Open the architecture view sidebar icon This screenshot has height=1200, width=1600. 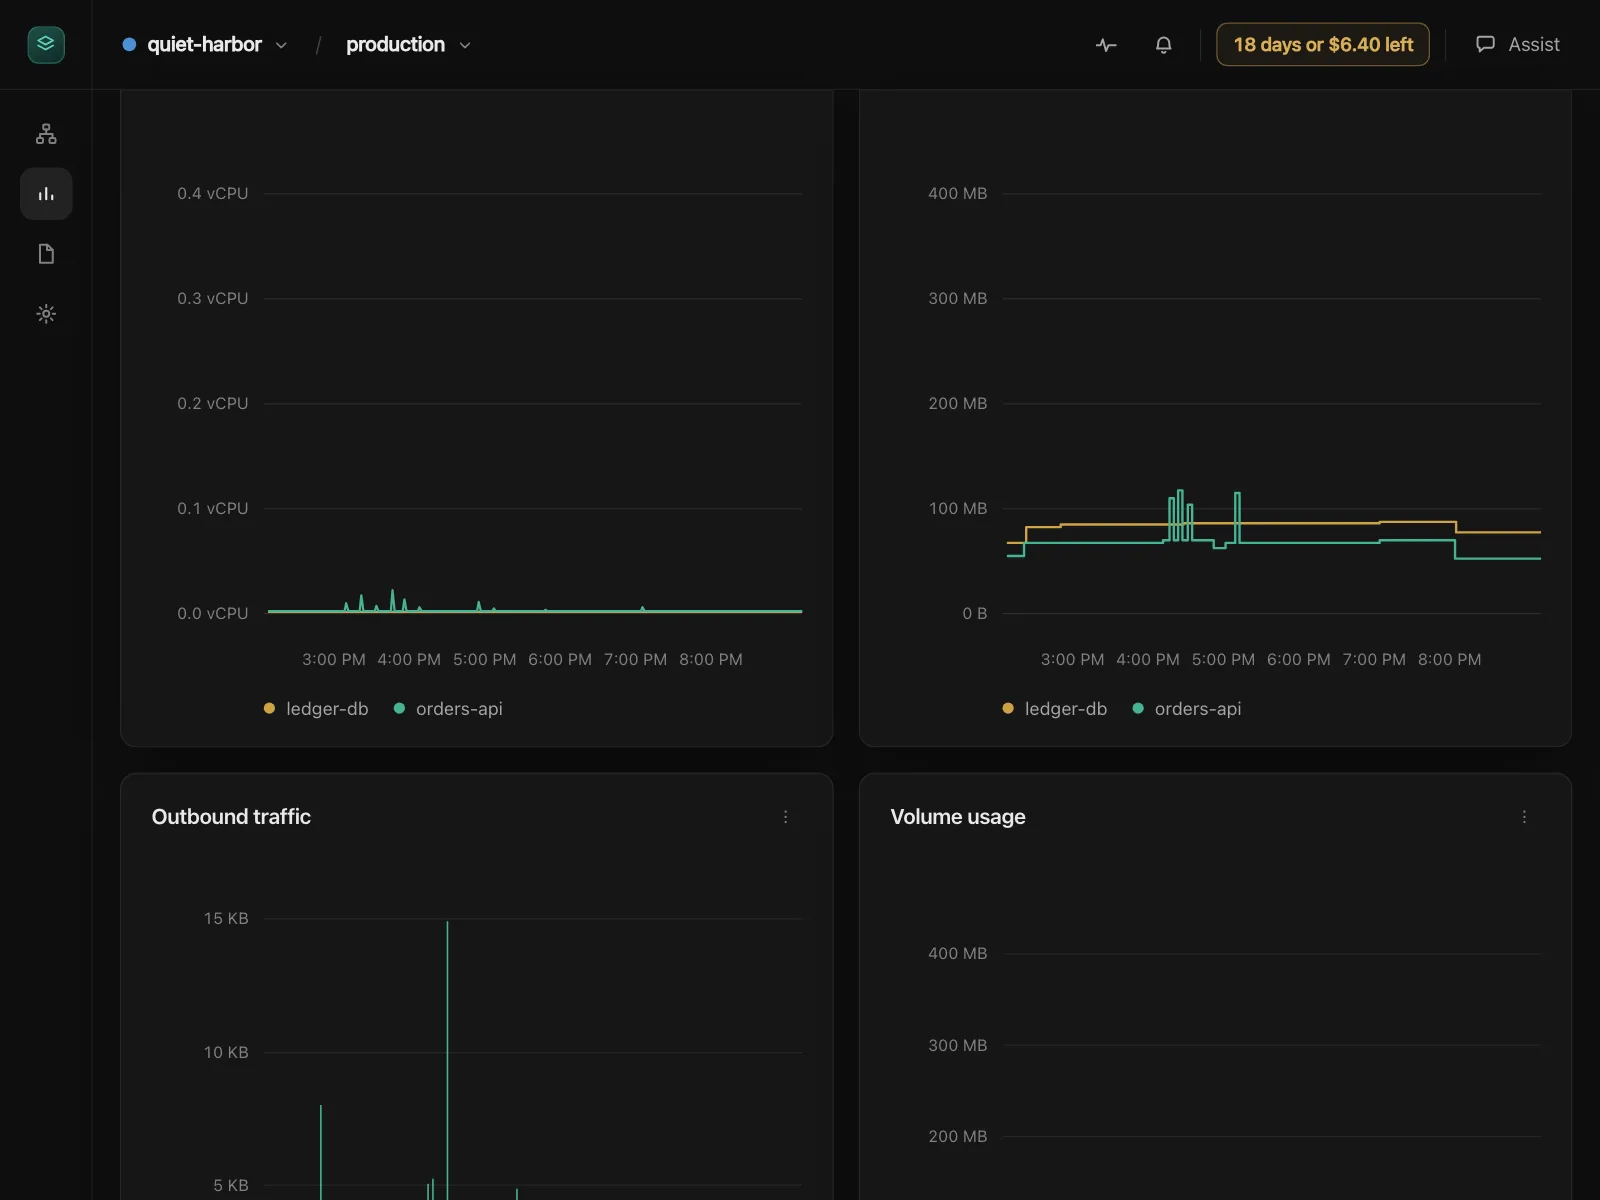[46, 134]
